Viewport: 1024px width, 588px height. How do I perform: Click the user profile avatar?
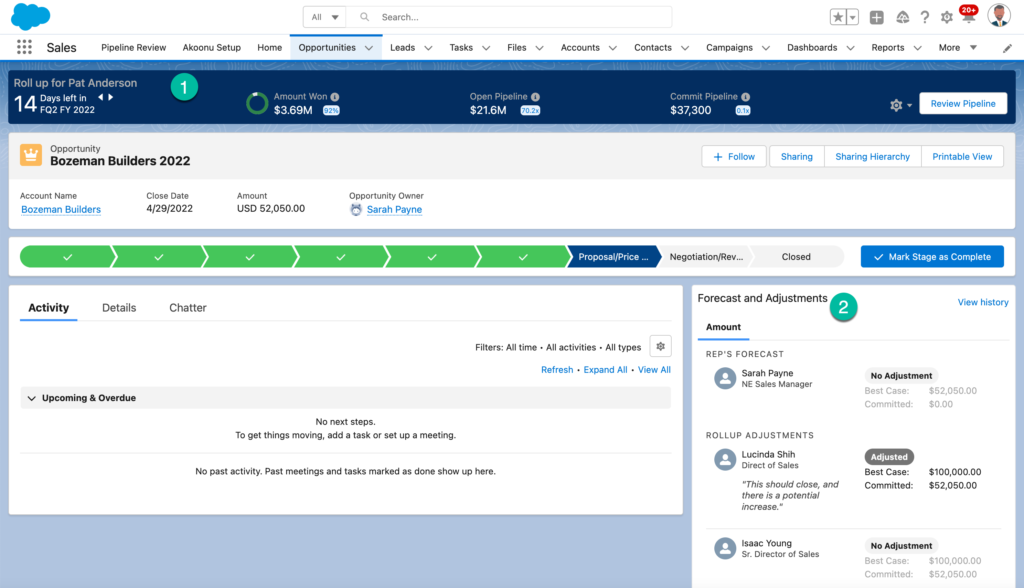point(998,16)
